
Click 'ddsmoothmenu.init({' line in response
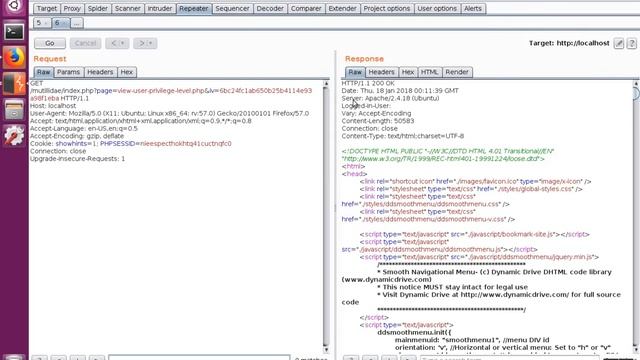[414, 332]
